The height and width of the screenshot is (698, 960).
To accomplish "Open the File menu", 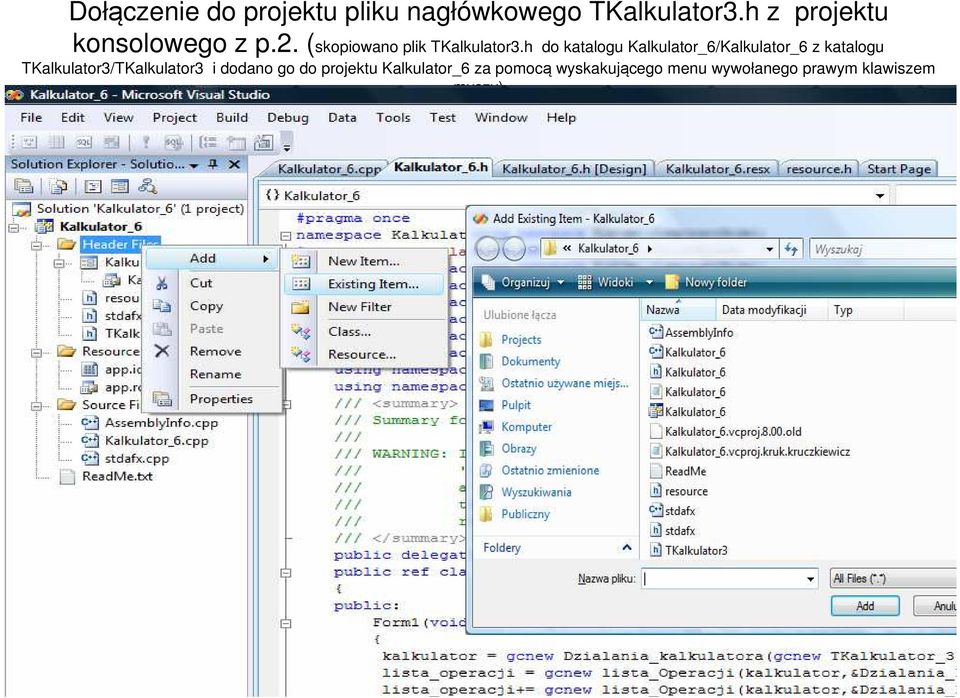I will (x=31, y=118).
